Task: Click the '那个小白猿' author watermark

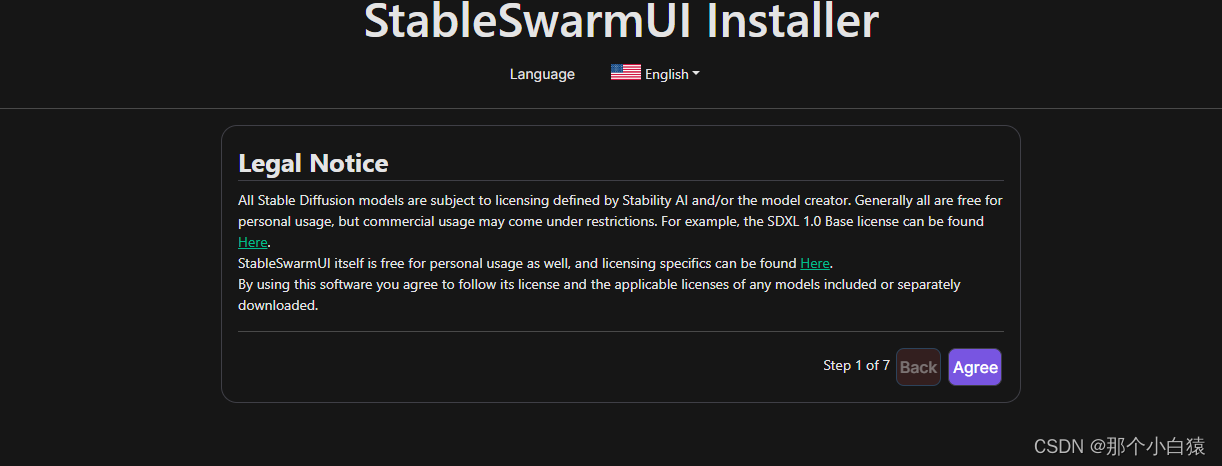Action: tap(1157, 446)
